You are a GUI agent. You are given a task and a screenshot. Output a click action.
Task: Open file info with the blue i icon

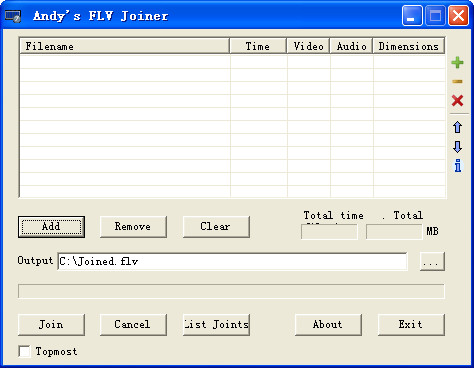[x=458, y=165]
